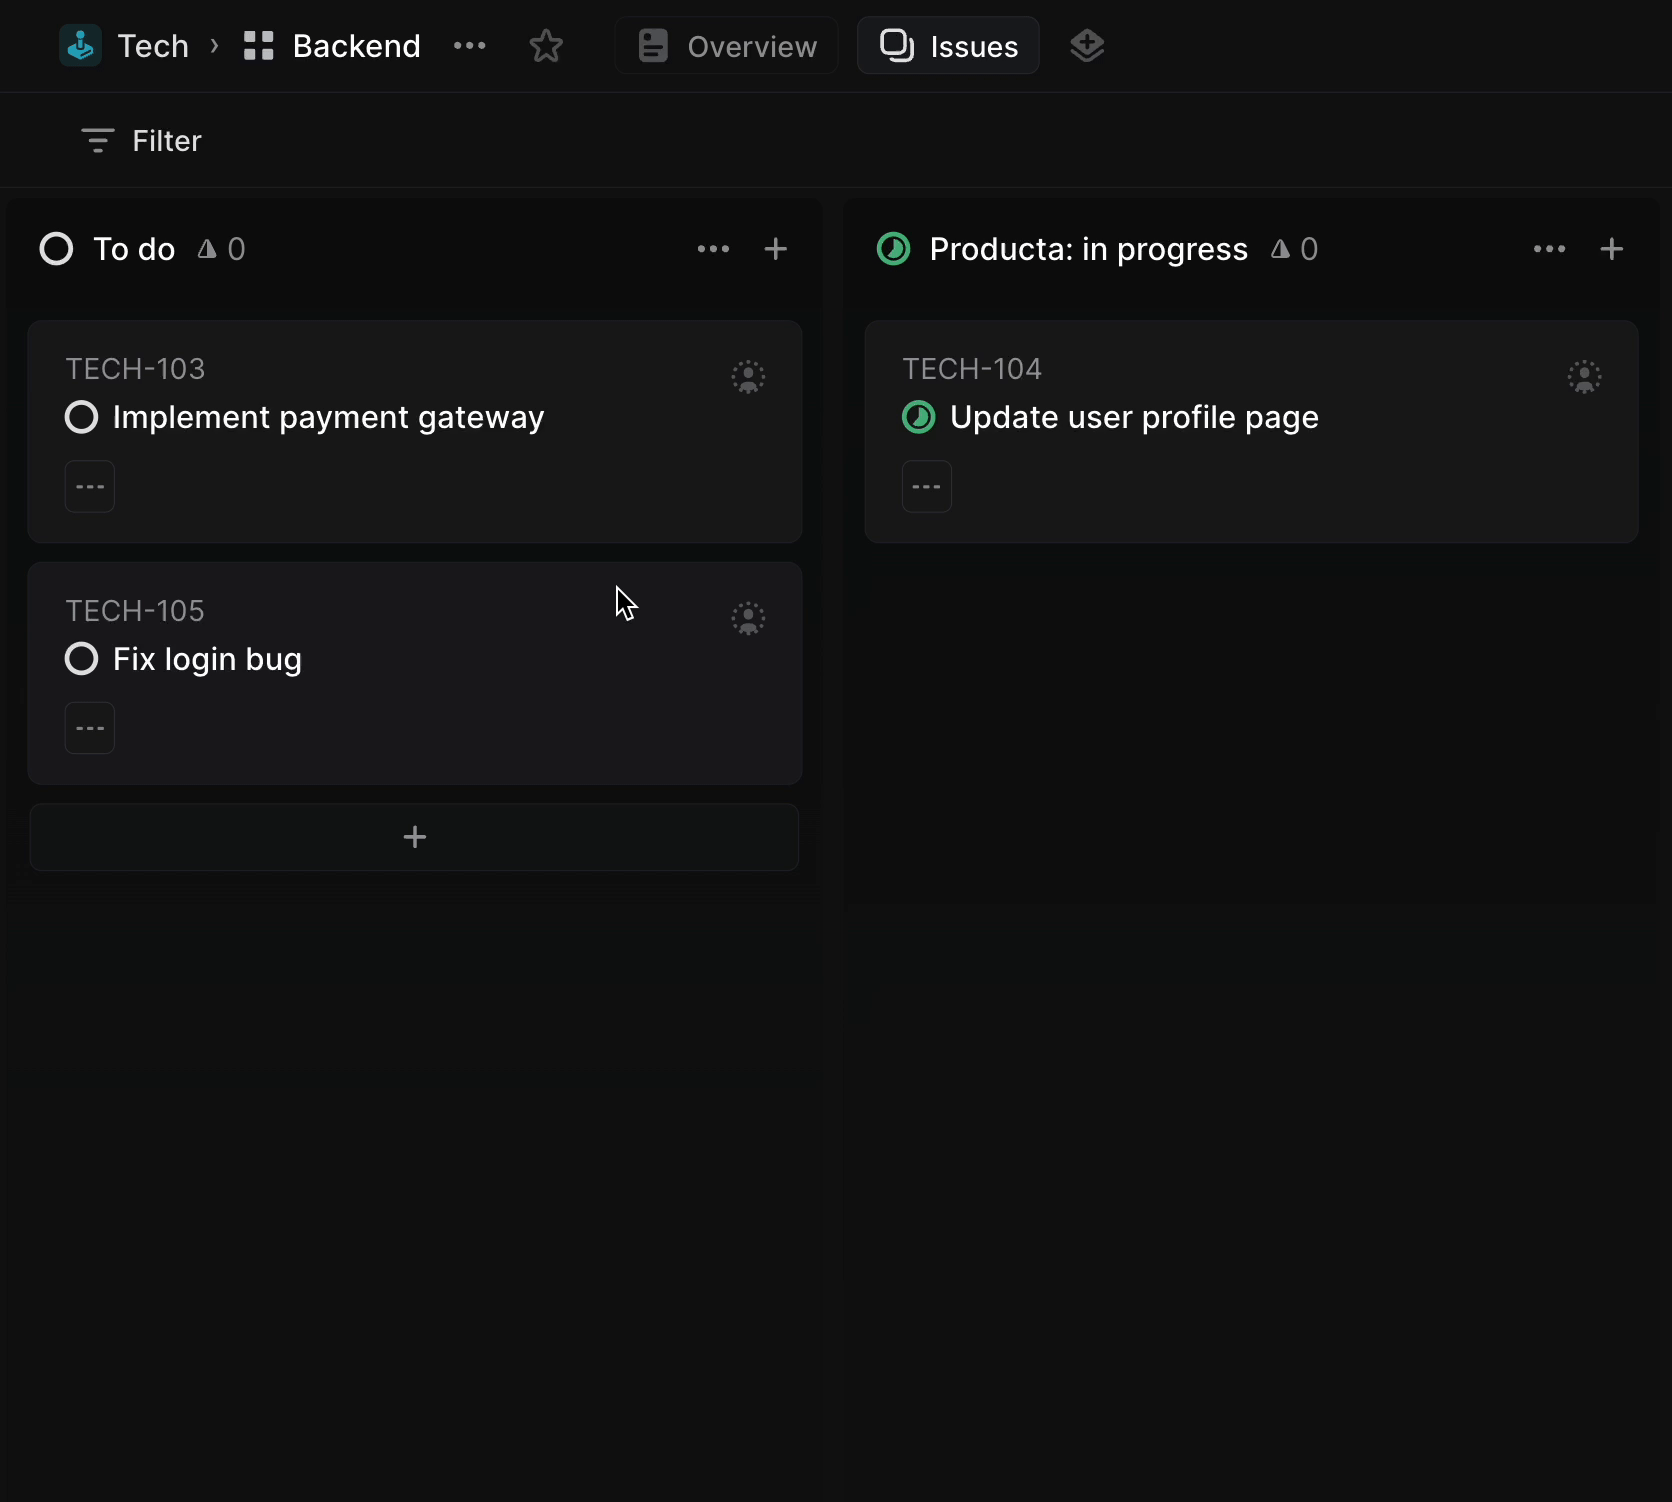Toggle status circle on Implement payment gateway

tap(81, 417)
